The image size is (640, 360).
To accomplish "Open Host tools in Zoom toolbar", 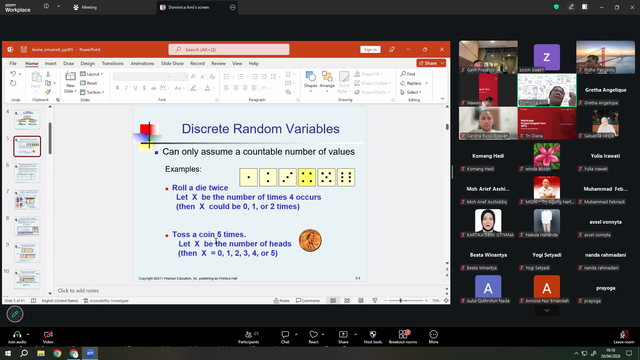I will click(x=373, y=337).
